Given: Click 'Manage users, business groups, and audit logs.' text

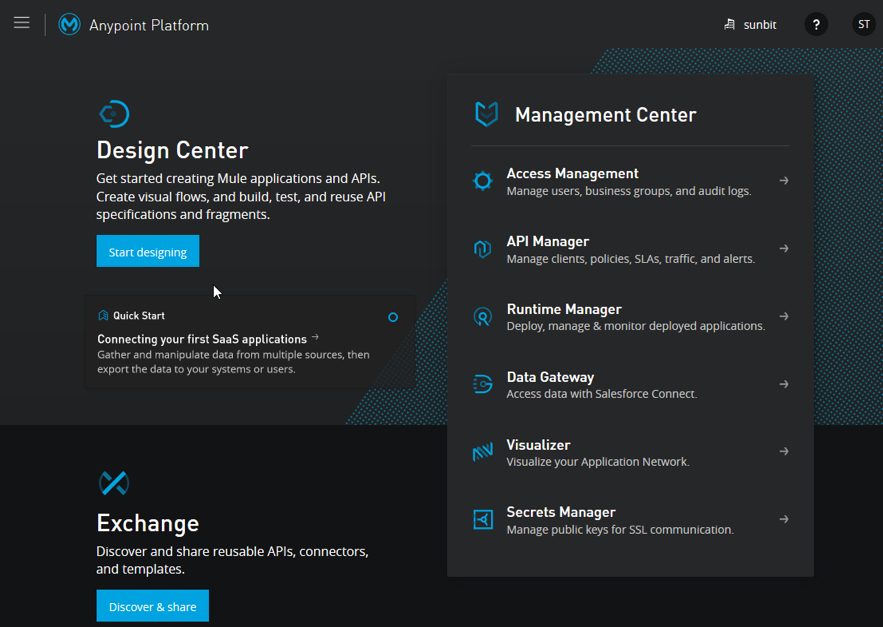Looking at the screenshot, I should 629,192.
